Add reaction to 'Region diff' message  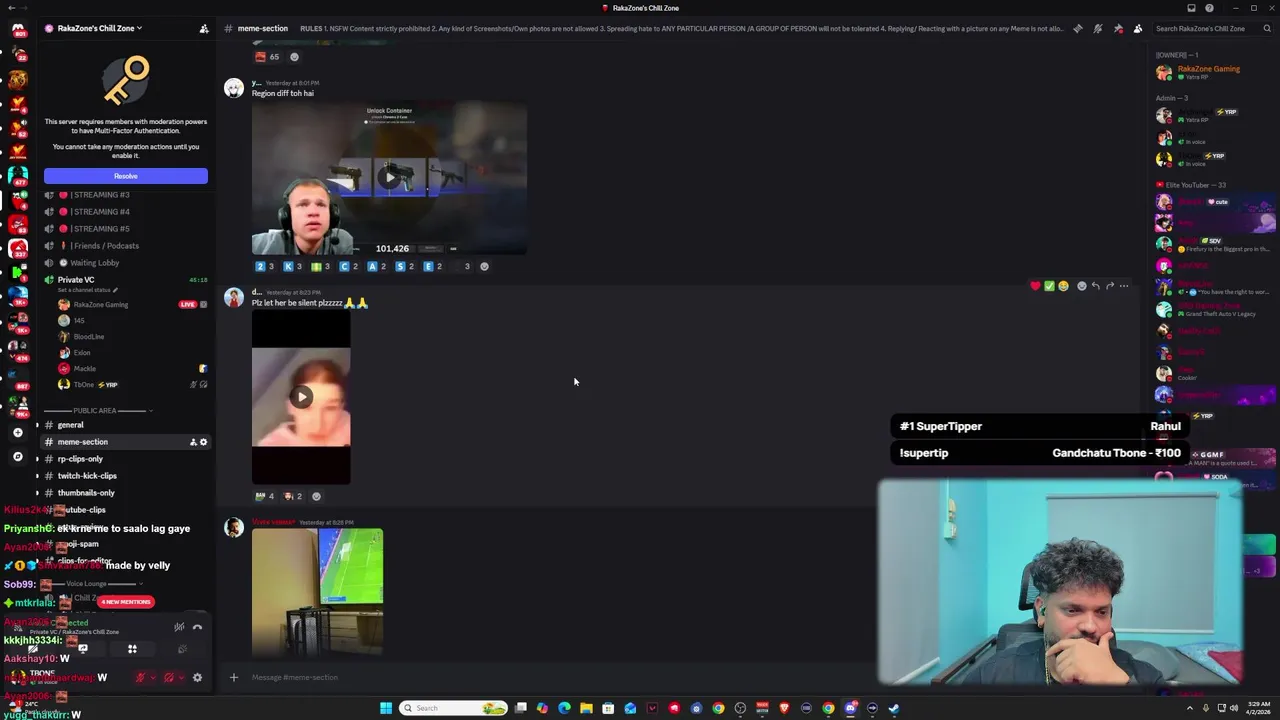[x=485, y=266]
